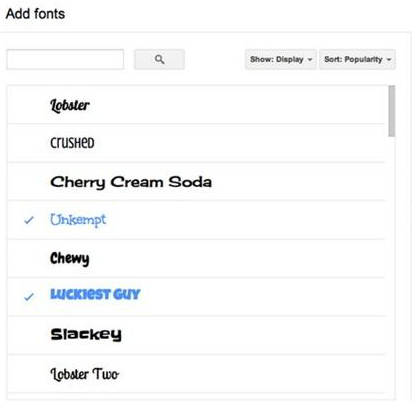This screenshot has height=420, width=412.
Task: Uncheck the Luckiest Guy font checkmark
Action: tap(29, 296)
